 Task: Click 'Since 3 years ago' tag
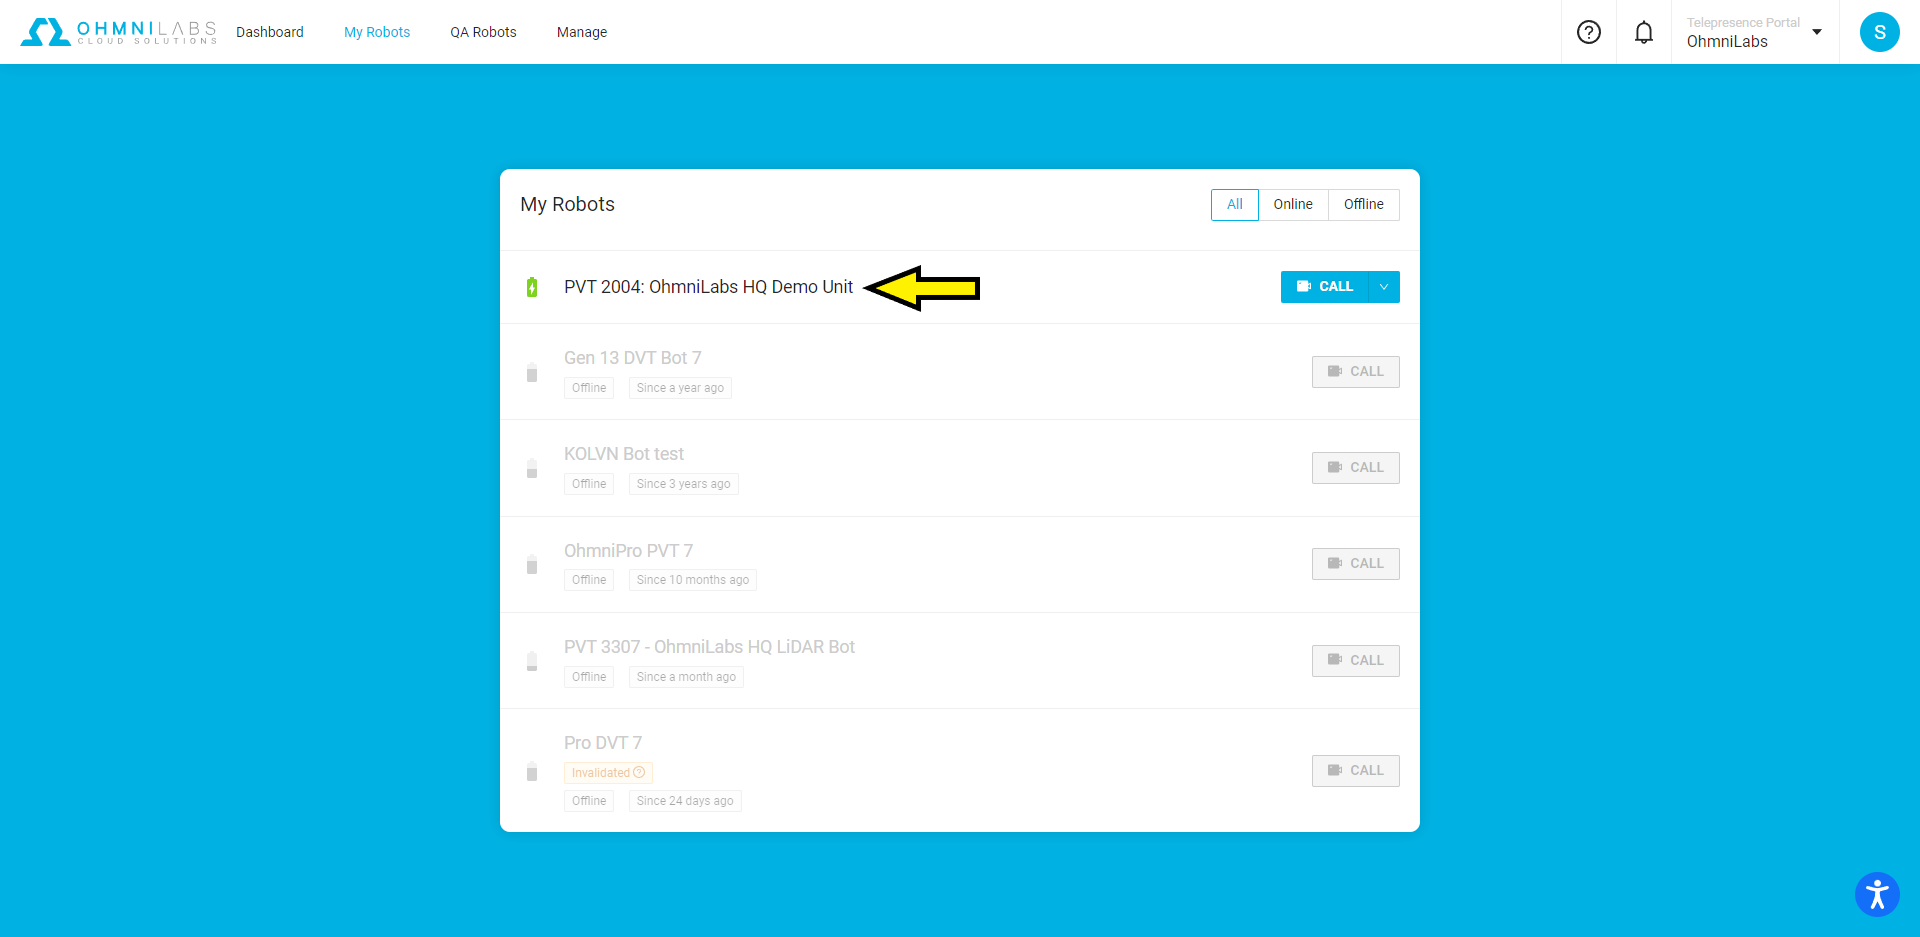tap(683, 484)
